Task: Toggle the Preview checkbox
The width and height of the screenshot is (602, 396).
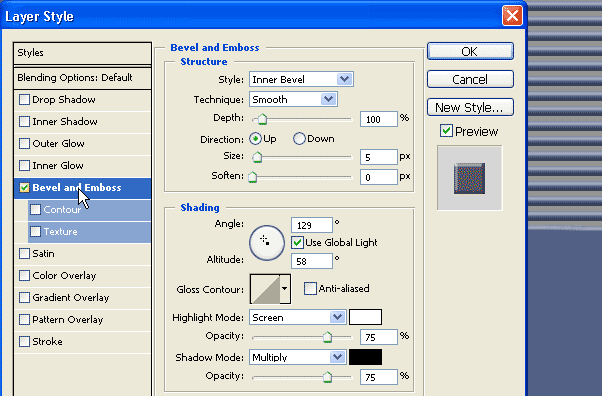Action: (446, 131)
